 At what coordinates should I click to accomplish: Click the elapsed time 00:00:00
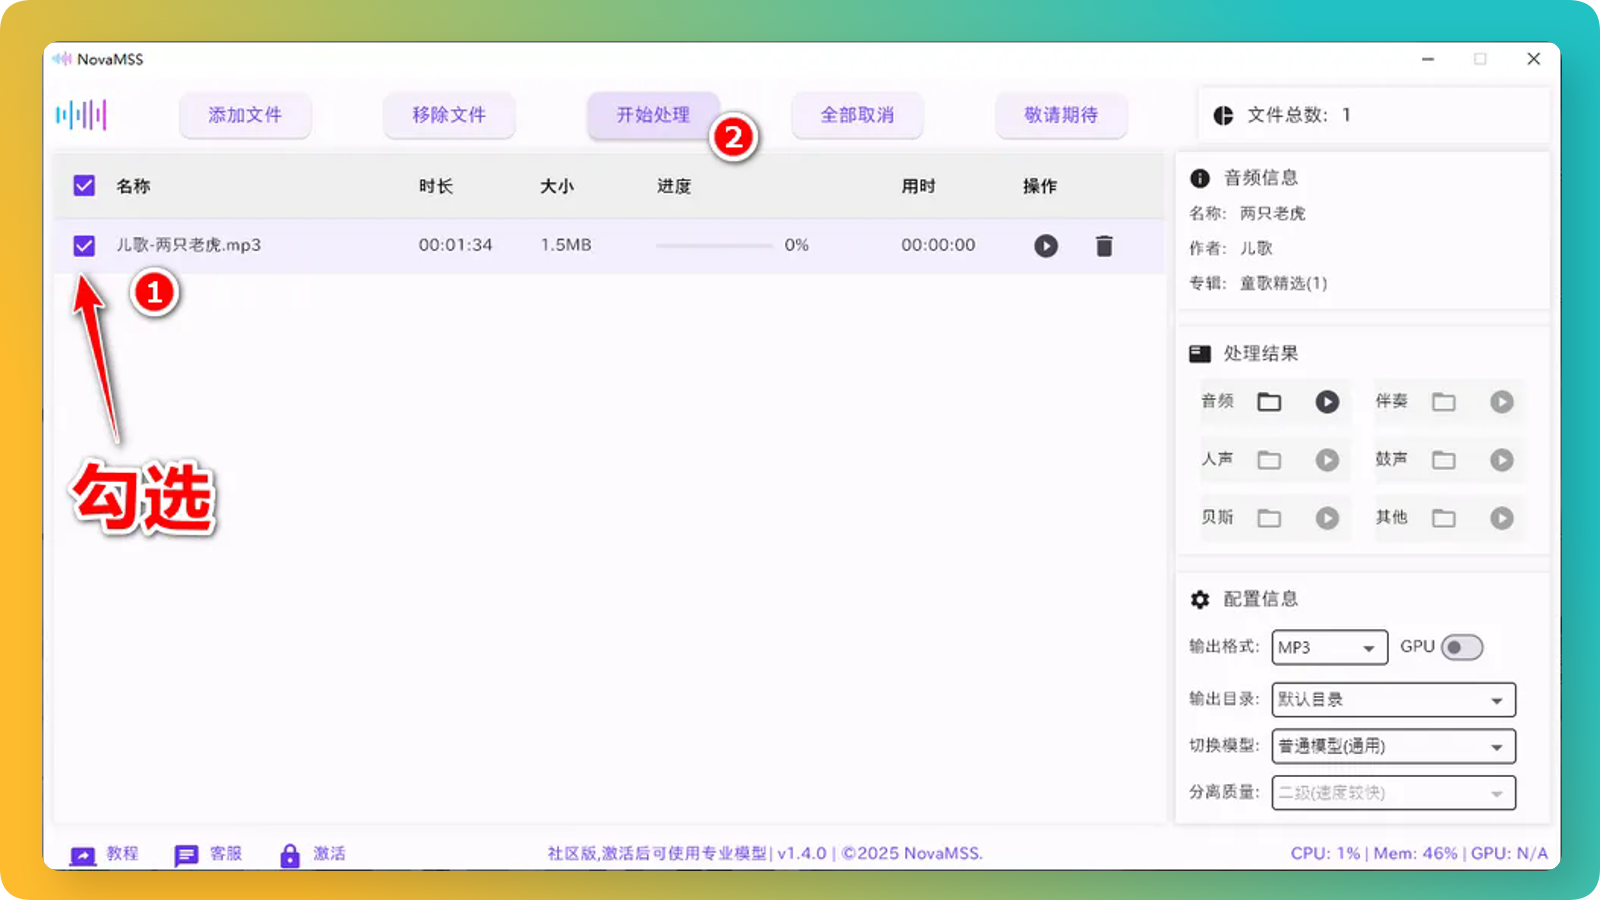pyautogui.click(x=938, y=245)
